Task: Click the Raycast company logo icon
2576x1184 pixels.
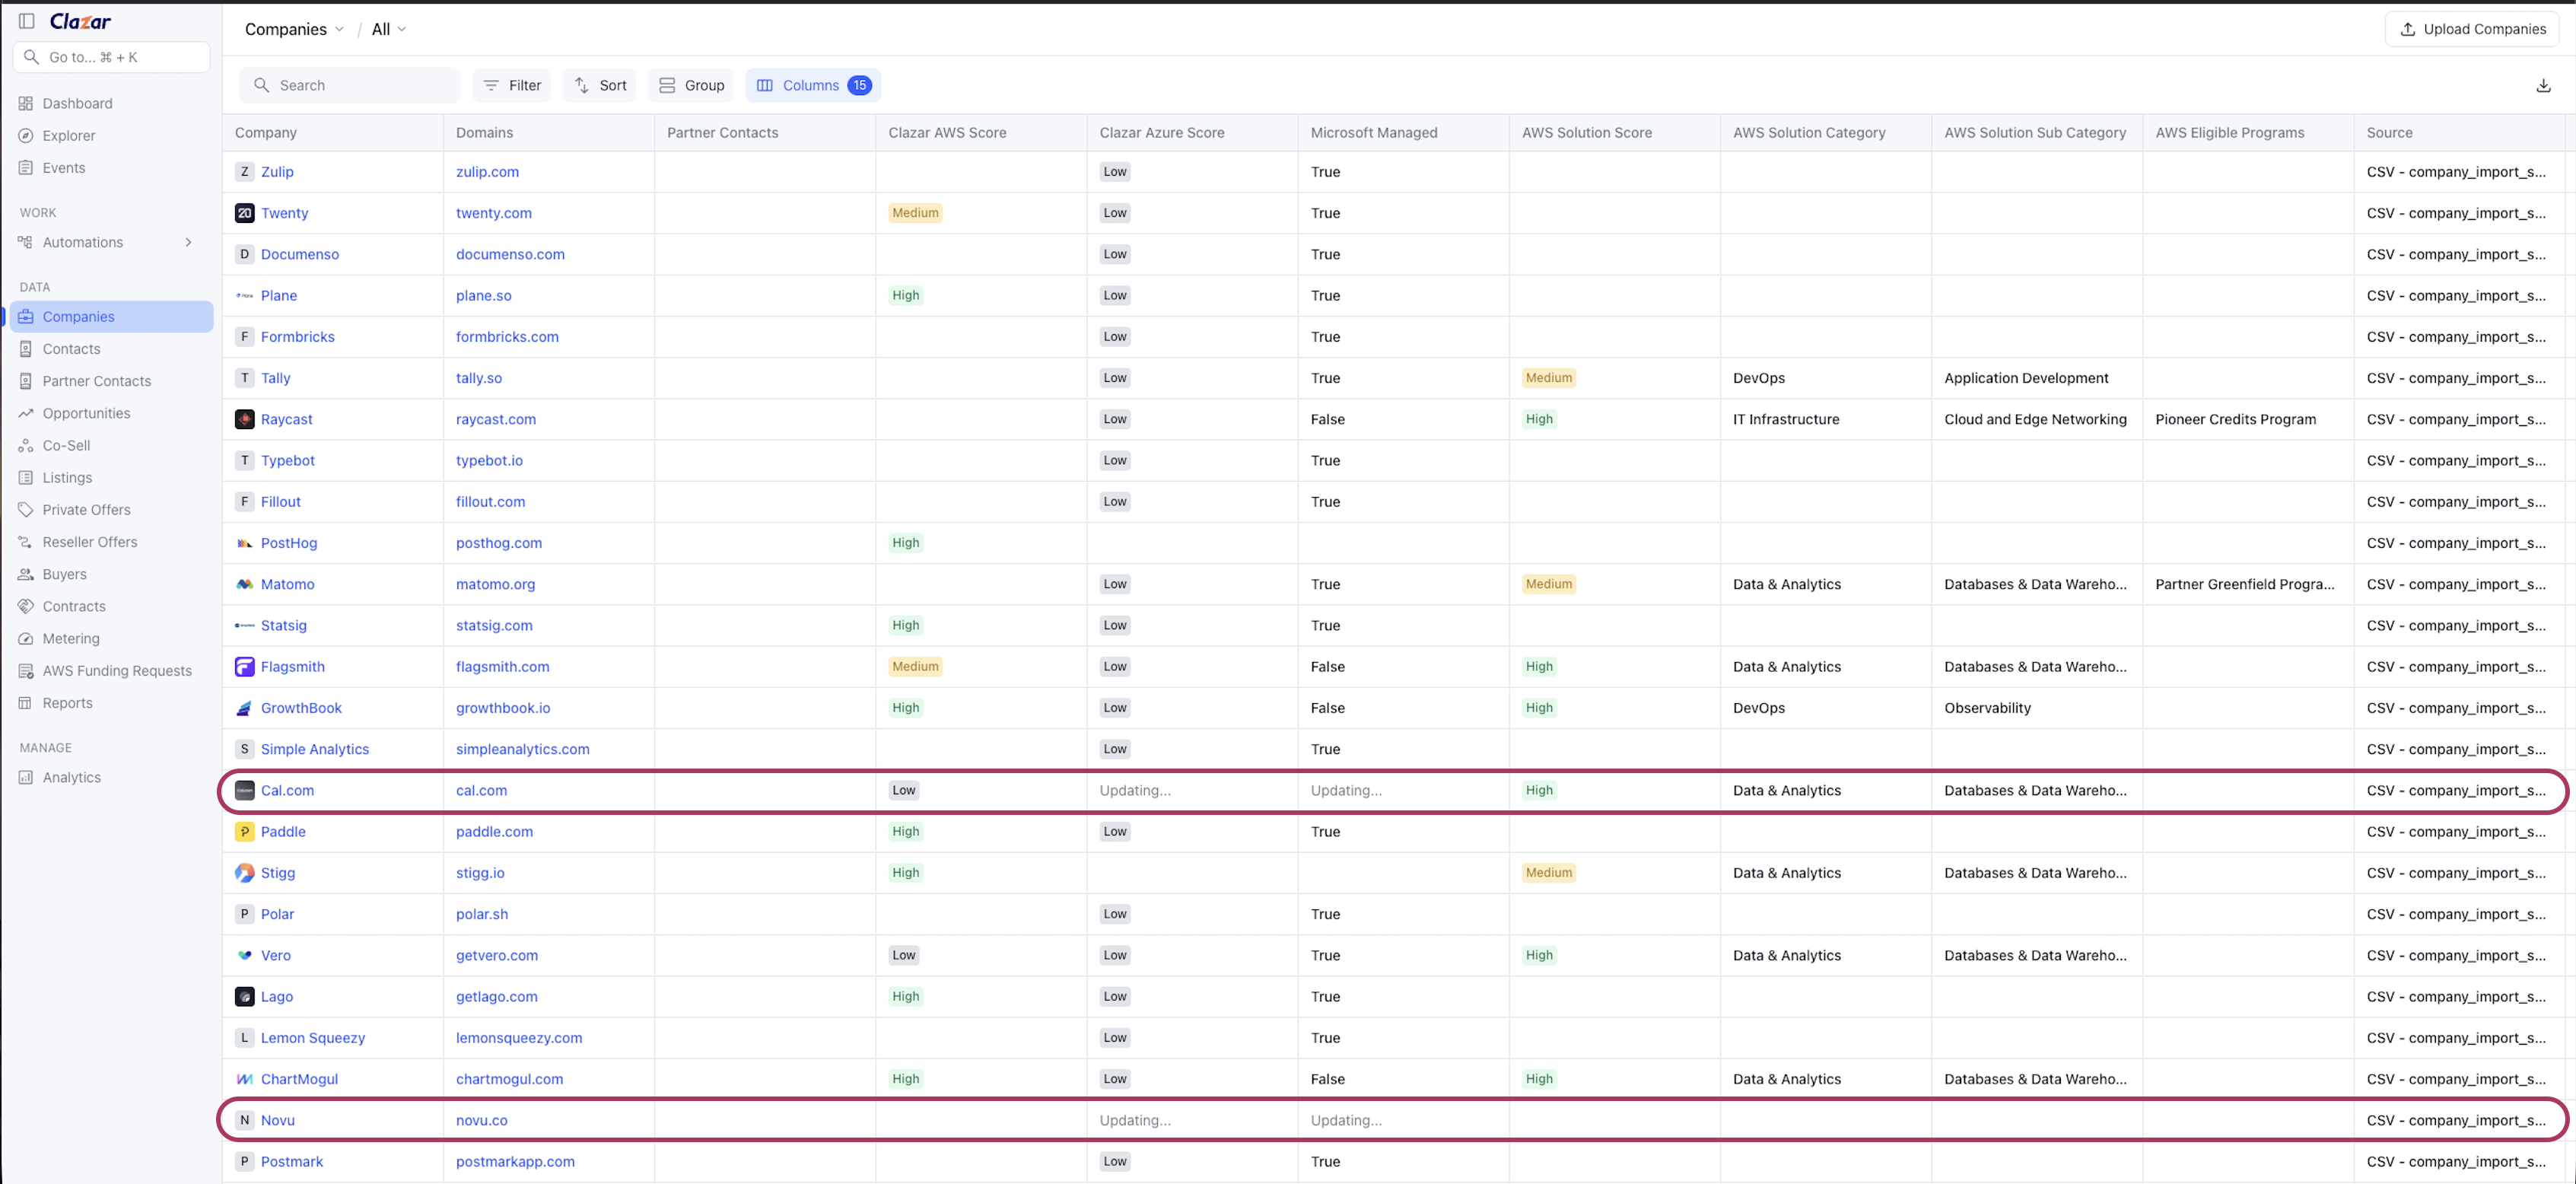Action: (244, 419)
